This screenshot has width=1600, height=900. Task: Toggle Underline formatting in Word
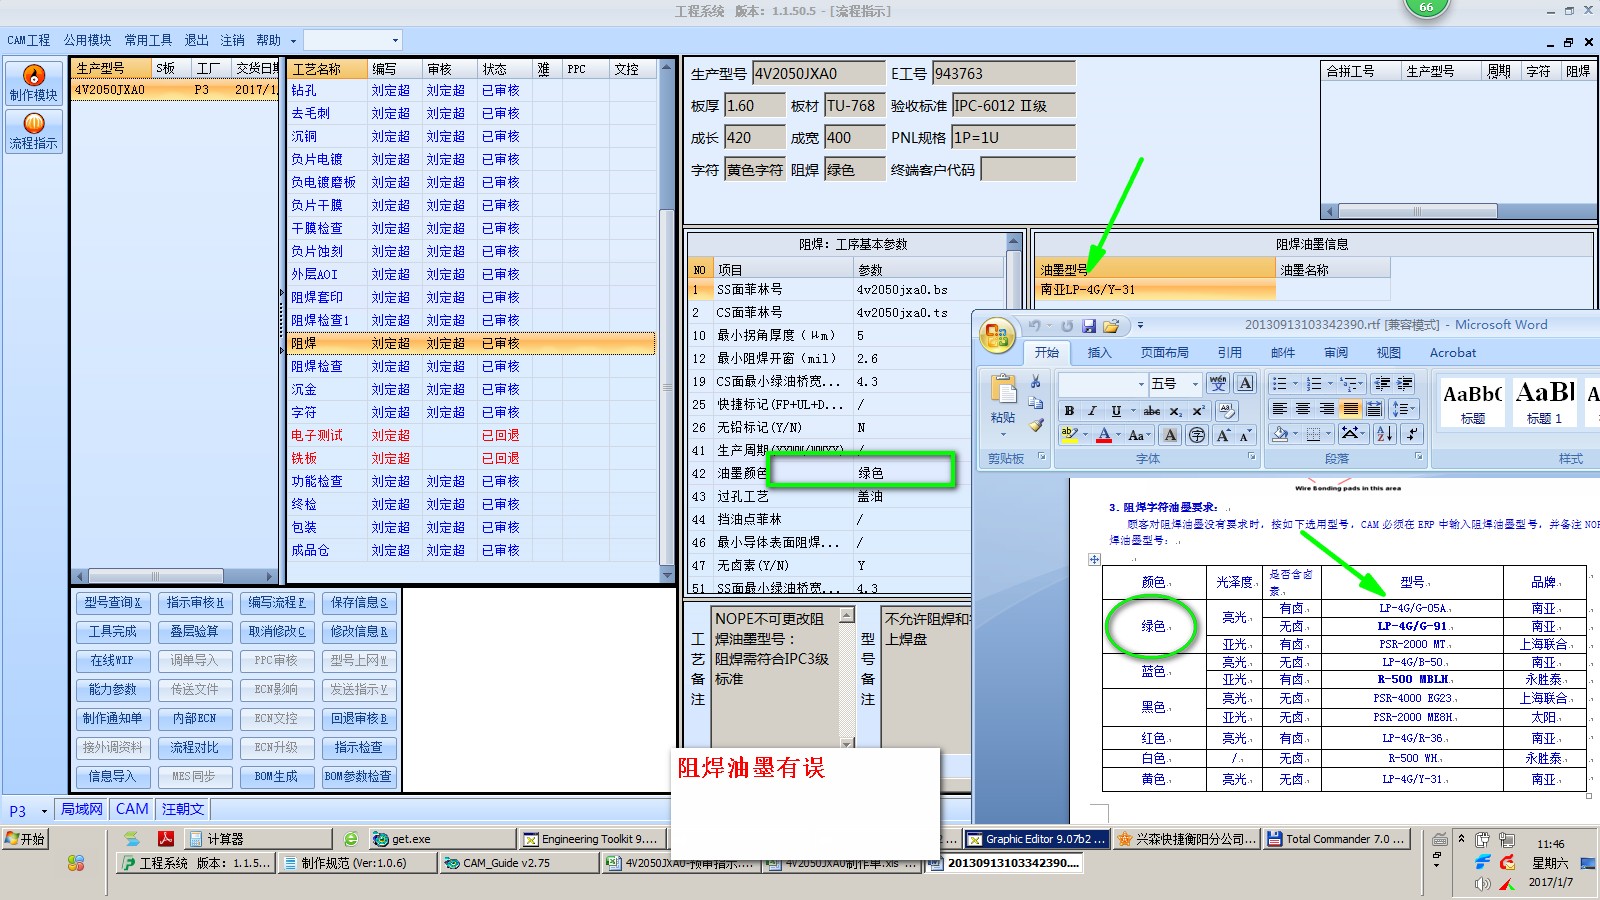coord(1116,411)
